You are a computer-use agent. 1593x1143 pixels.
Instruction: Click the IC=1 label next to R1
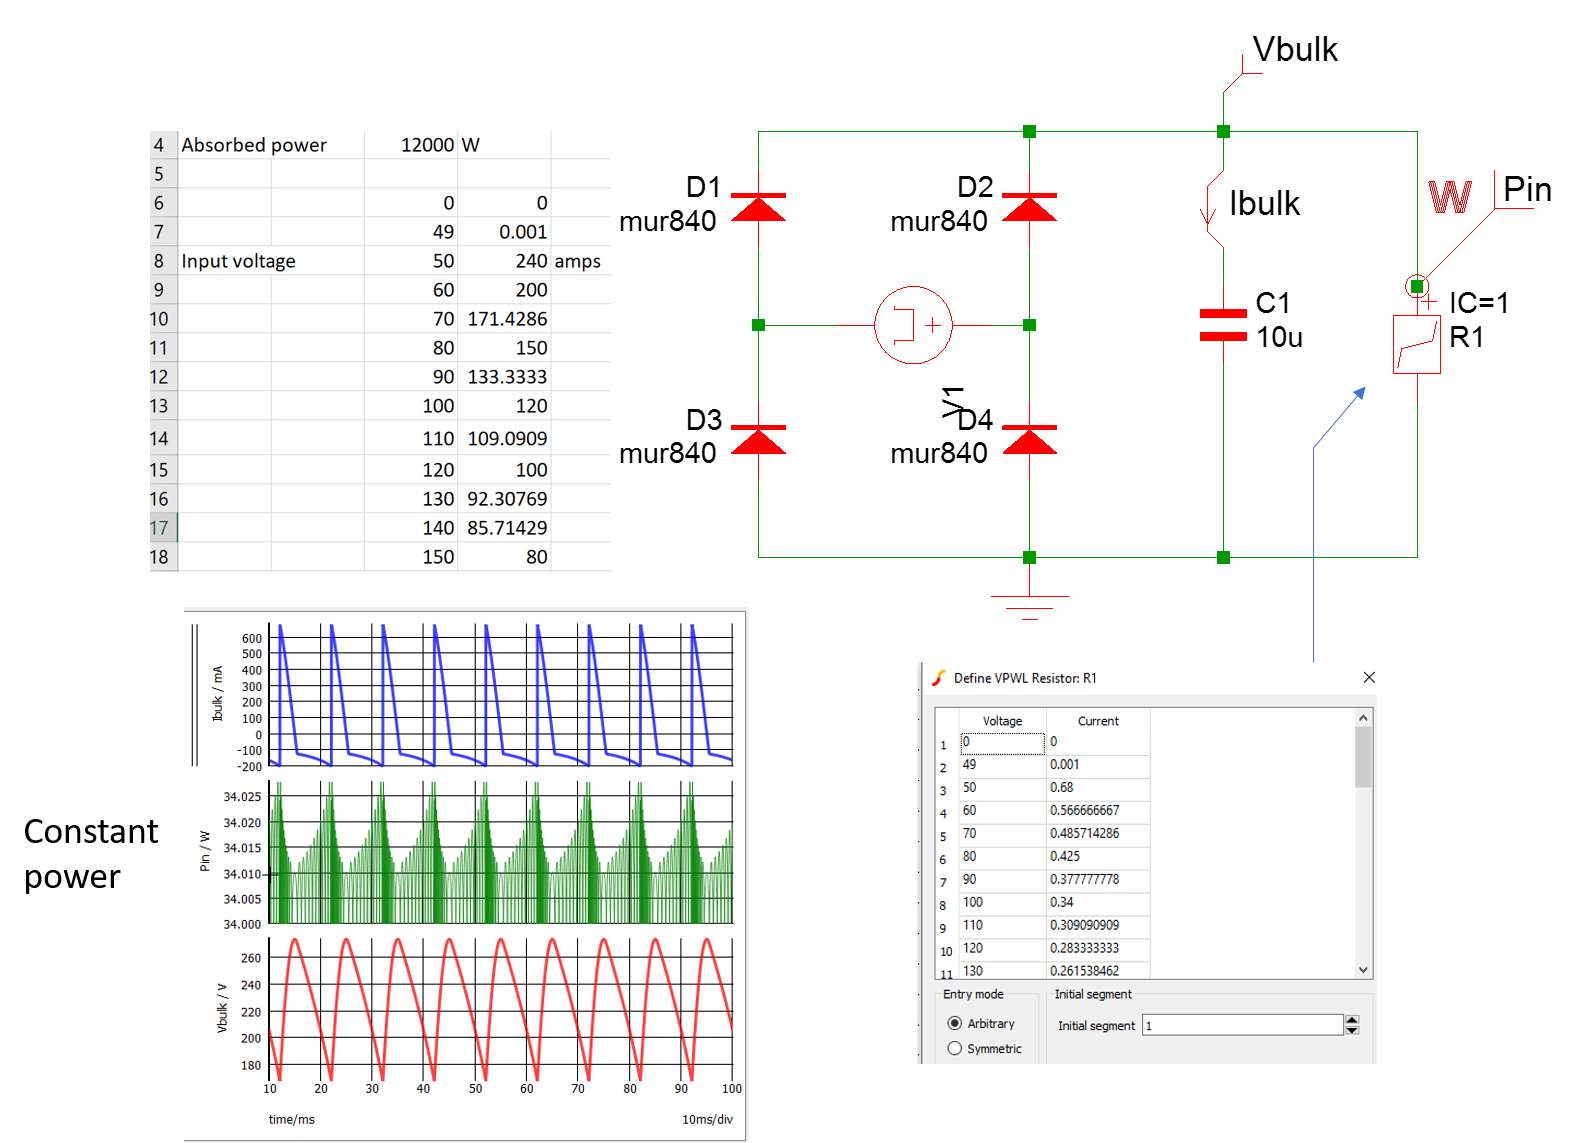coord(1479,303)
